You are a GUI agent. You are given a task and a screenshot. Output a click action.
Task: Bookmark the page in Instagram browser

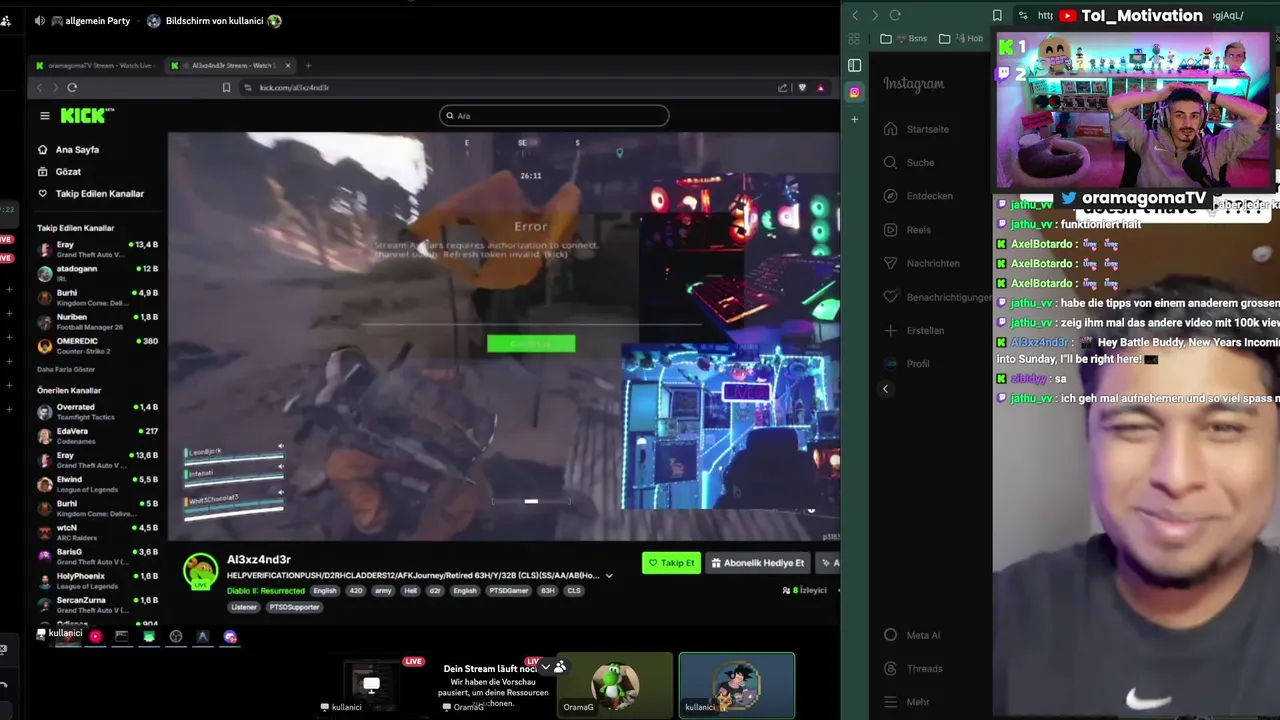(997, 15)
